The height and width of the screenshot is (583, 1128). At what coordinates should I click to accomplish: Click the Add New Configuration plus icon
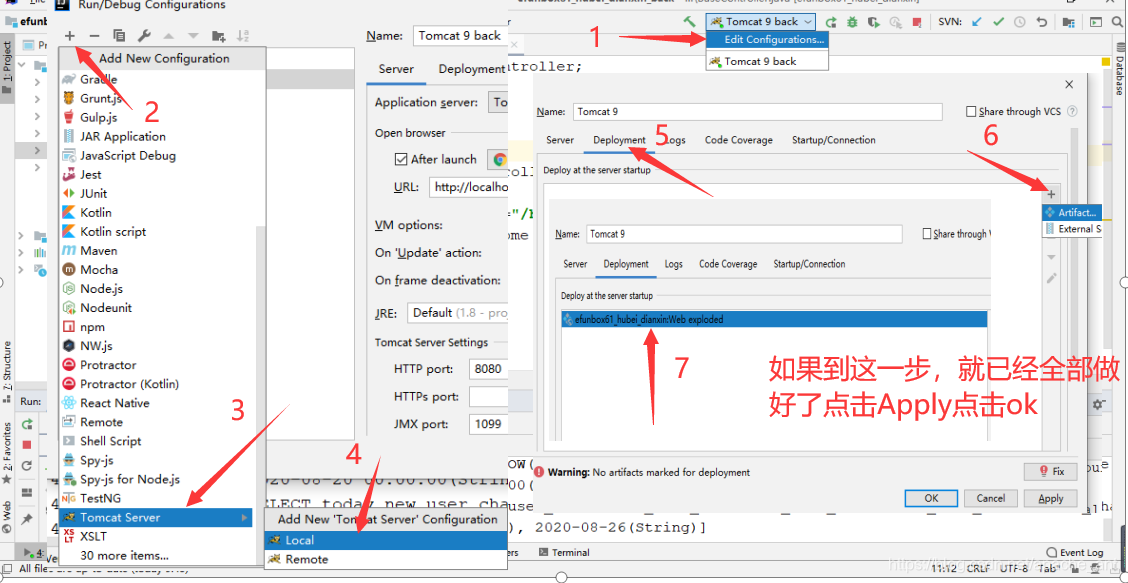[70, 35]
